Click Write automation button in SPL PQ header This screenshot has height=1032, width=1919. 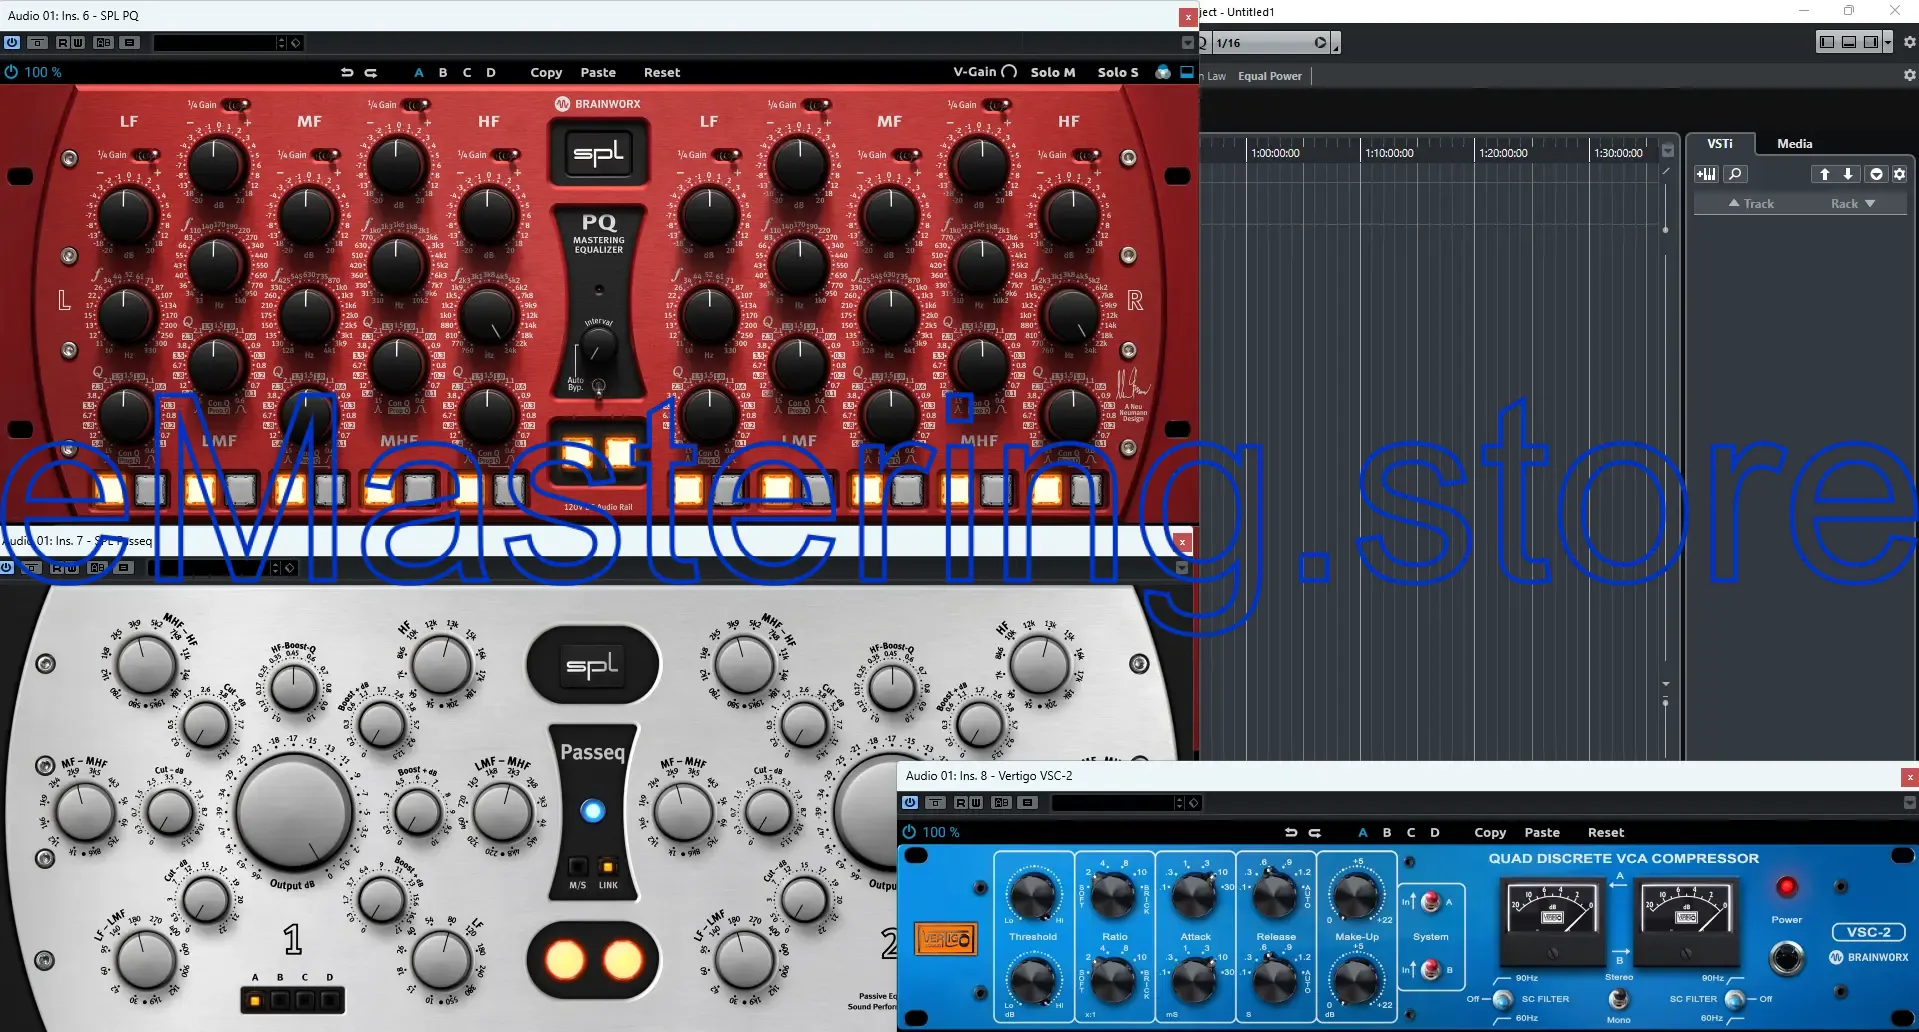coord(78,43)
